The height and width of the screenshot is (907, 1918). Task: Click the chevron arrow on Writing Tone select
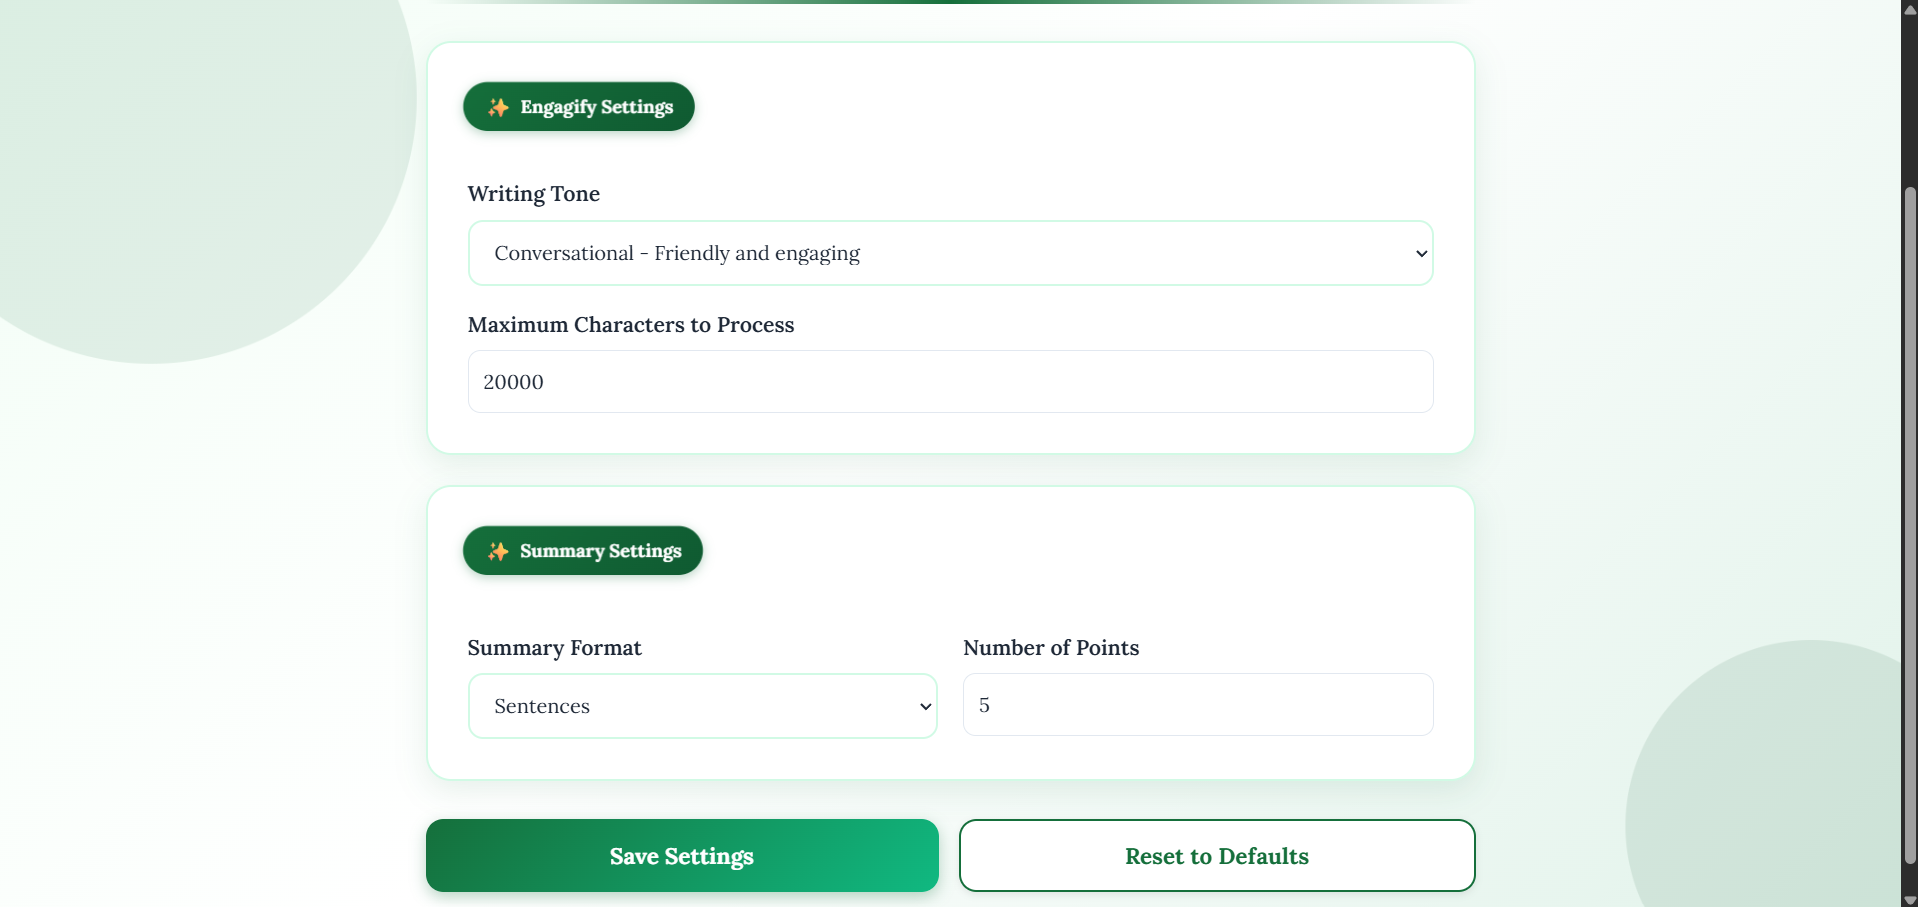tap(1421, 254)
